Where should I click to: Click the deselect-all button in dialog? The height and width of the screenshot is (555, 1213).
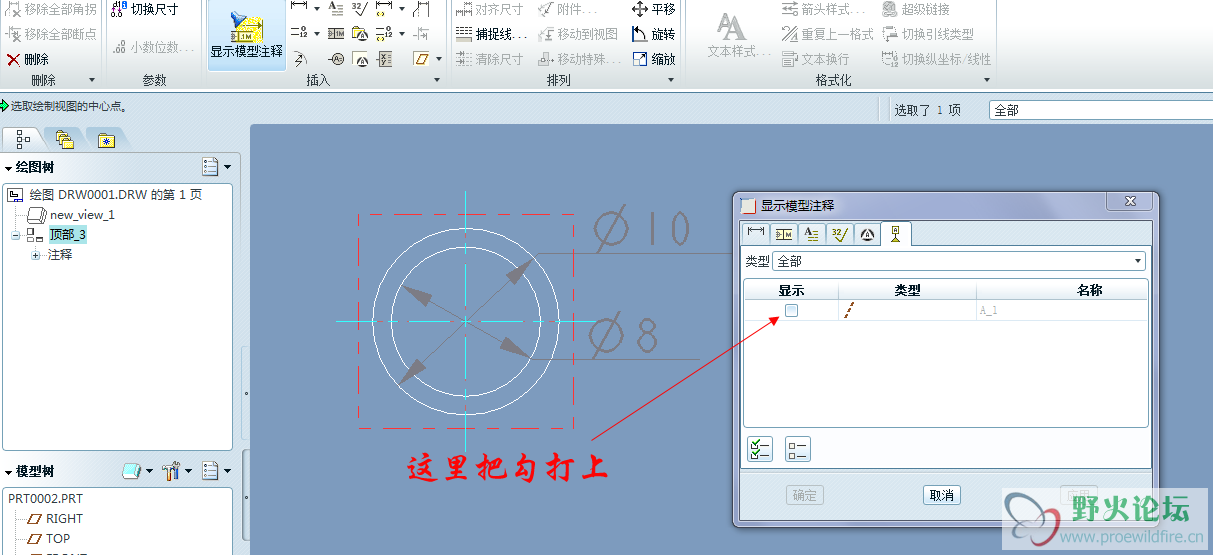point(798,450)
